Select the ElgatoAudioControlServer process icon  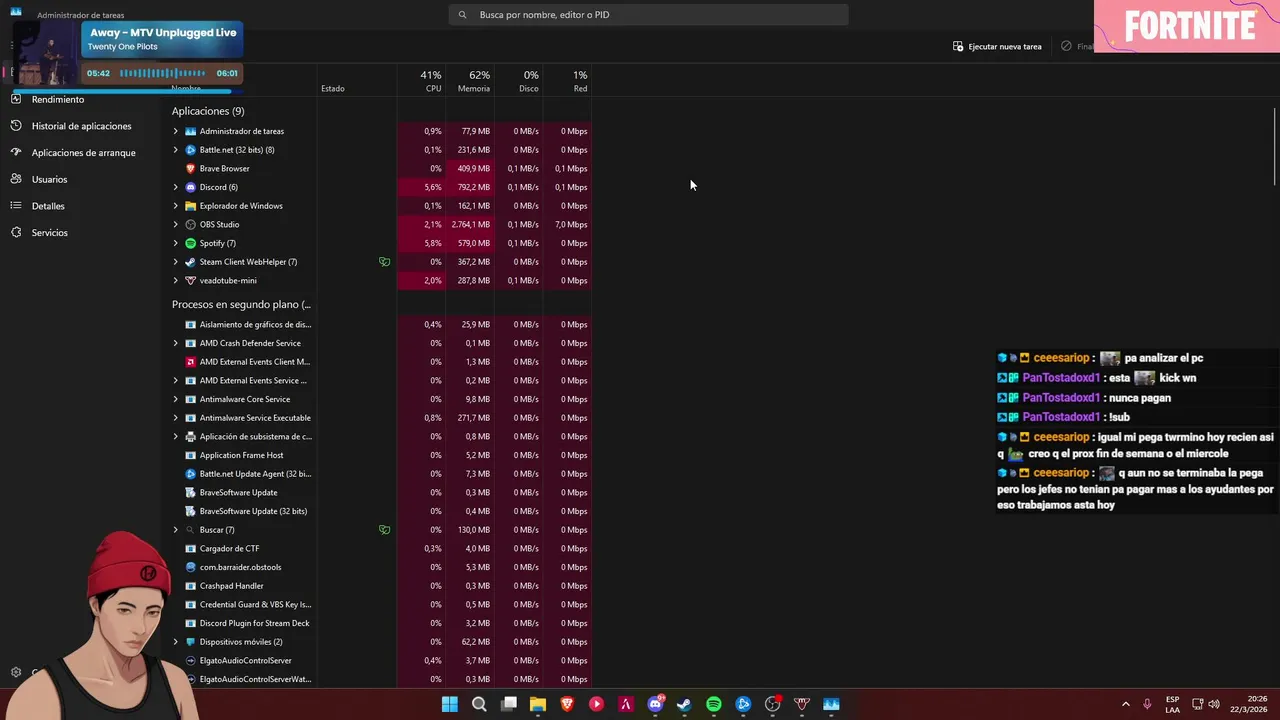(191, 660)
